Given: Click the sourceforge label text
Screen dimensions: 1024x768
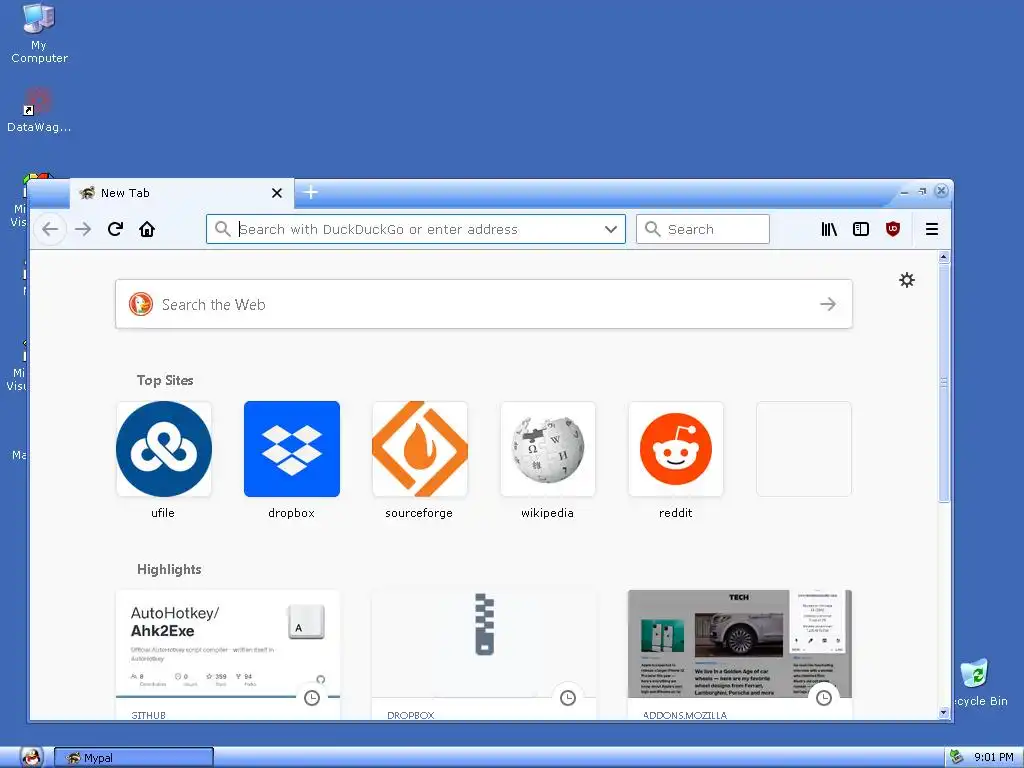Looking at the screenshot, I should click(419, 513).
